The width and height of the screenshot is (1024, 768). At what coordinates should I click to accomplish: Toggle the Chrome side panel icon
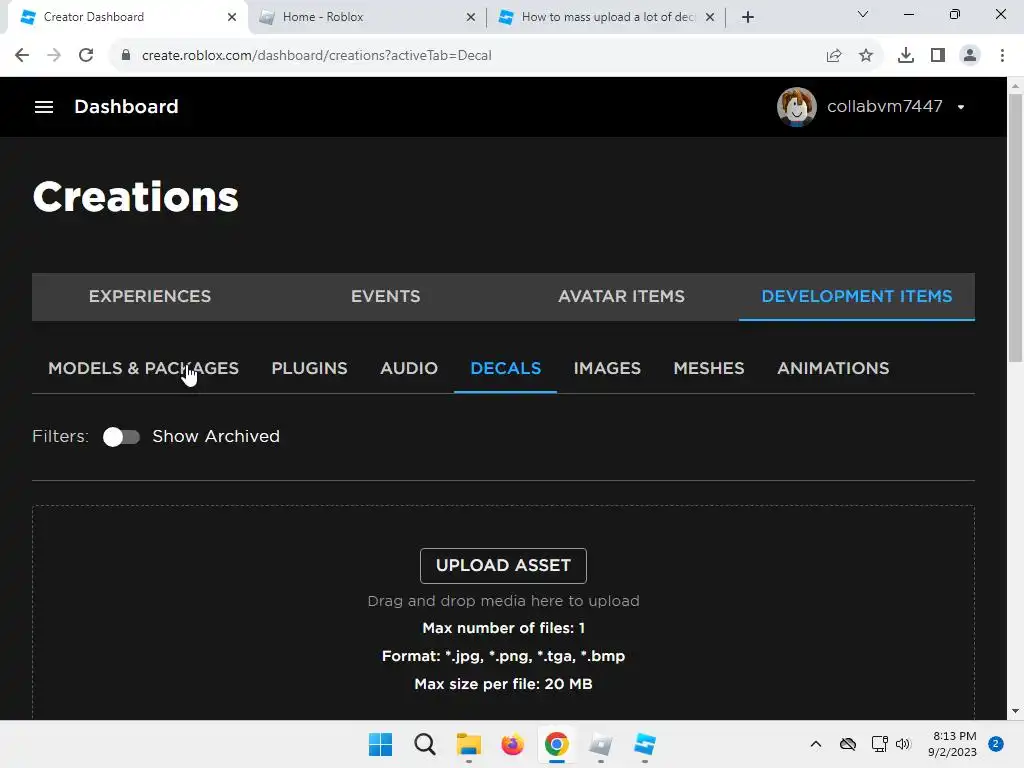point(938,56)
